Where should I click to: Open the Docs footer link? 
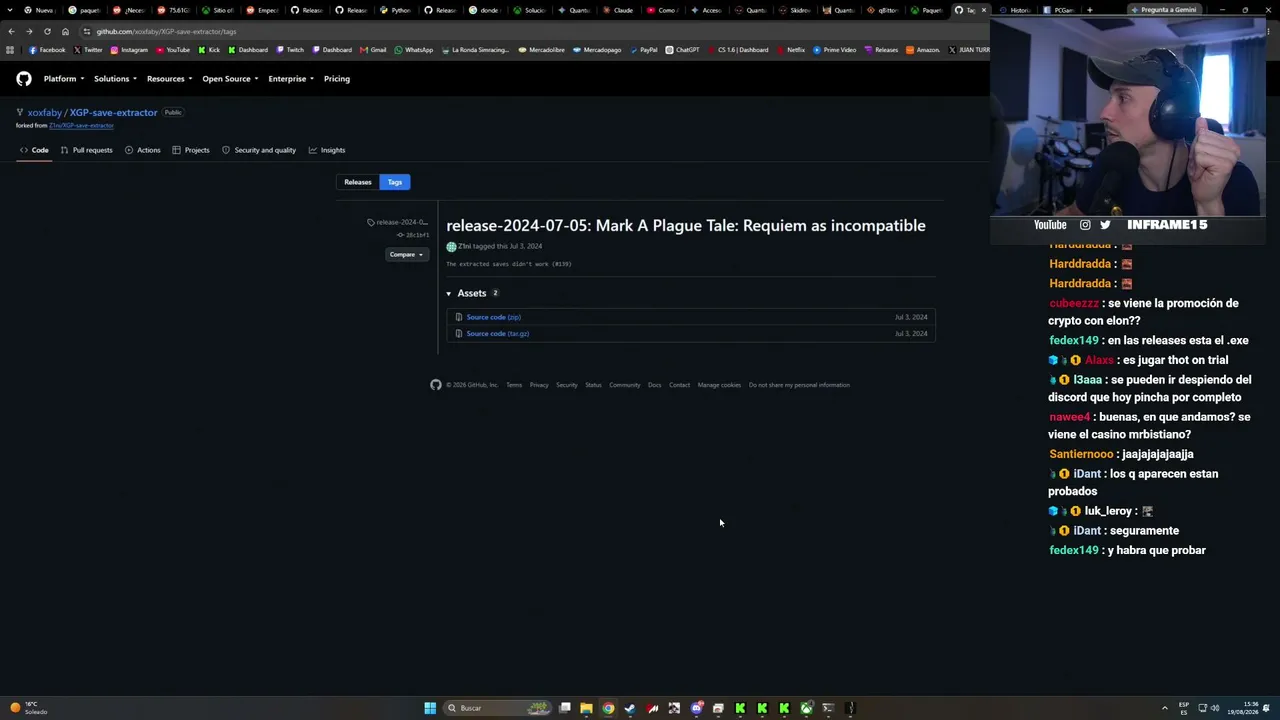(654, 385)
